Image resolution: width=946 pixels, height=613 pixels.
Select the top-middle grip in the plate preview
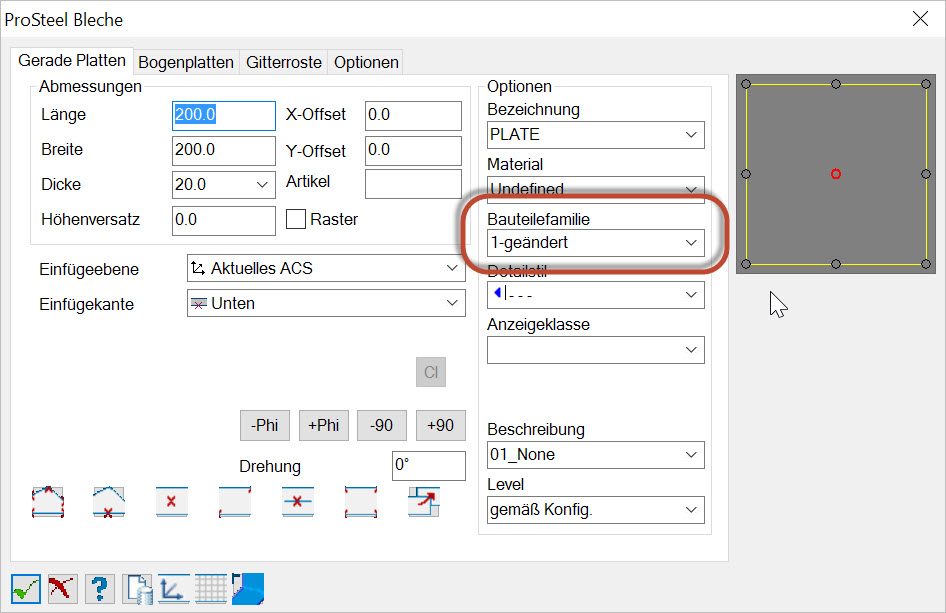(836, 84)
